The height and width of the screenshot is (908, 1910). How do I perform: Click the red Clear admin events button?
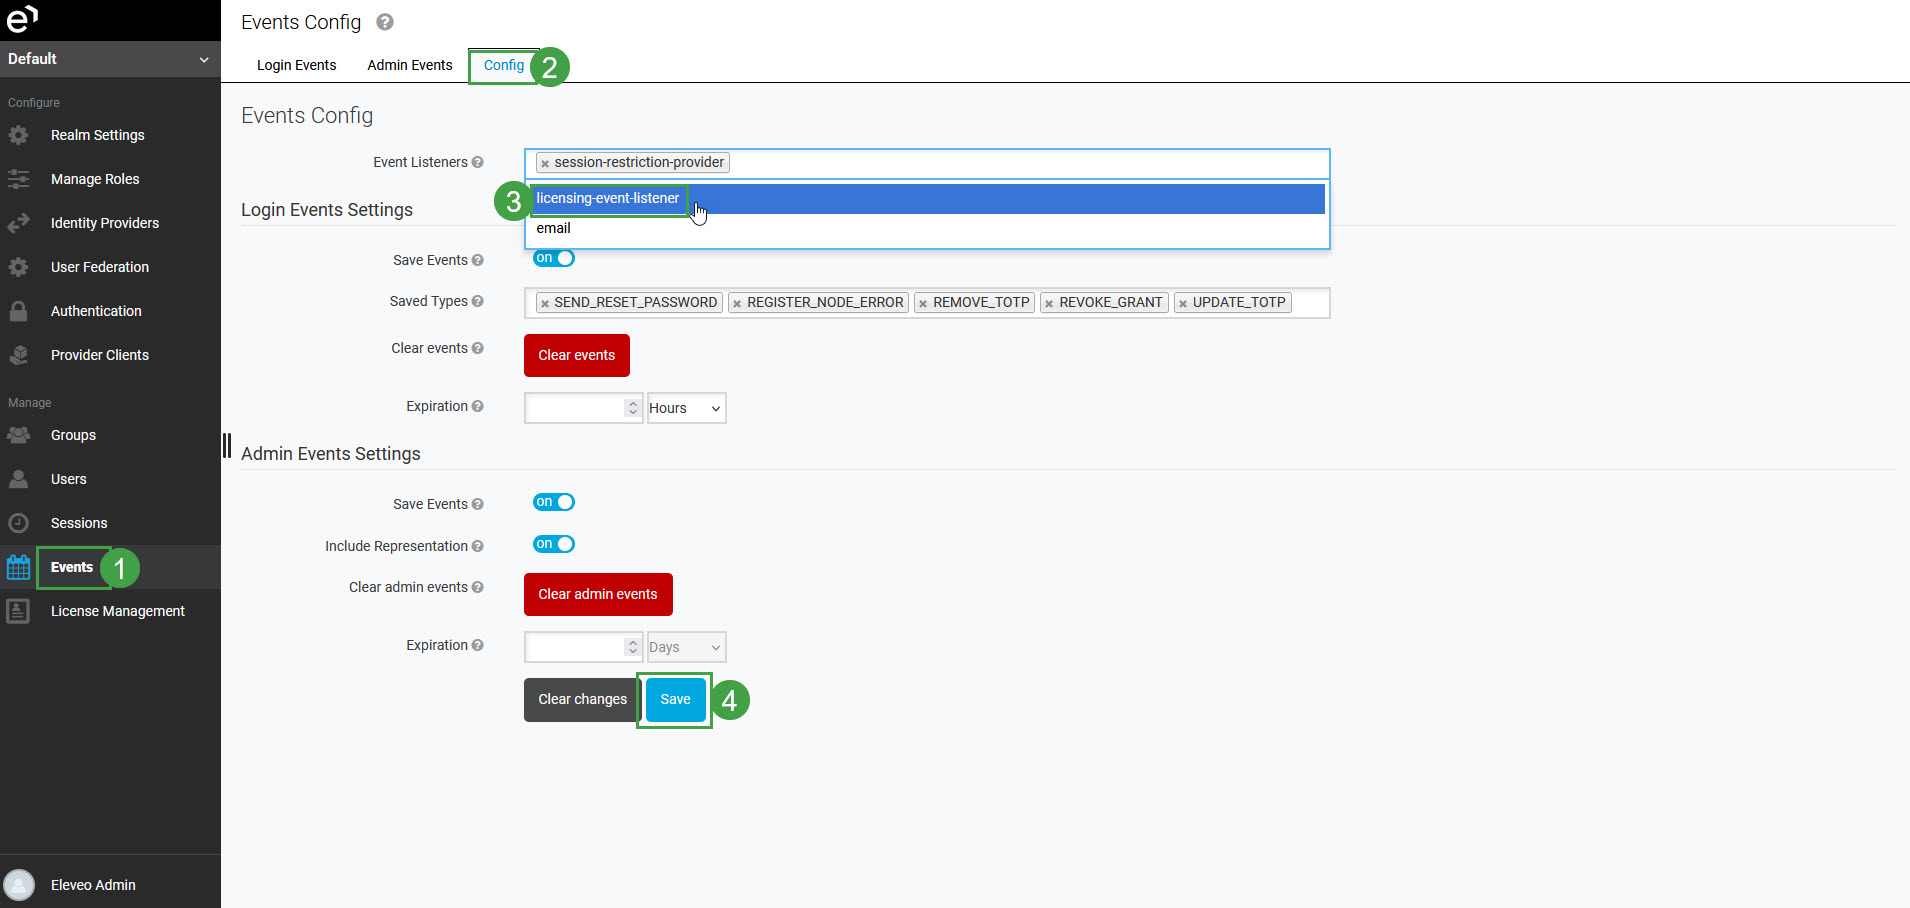pos(598,594)
